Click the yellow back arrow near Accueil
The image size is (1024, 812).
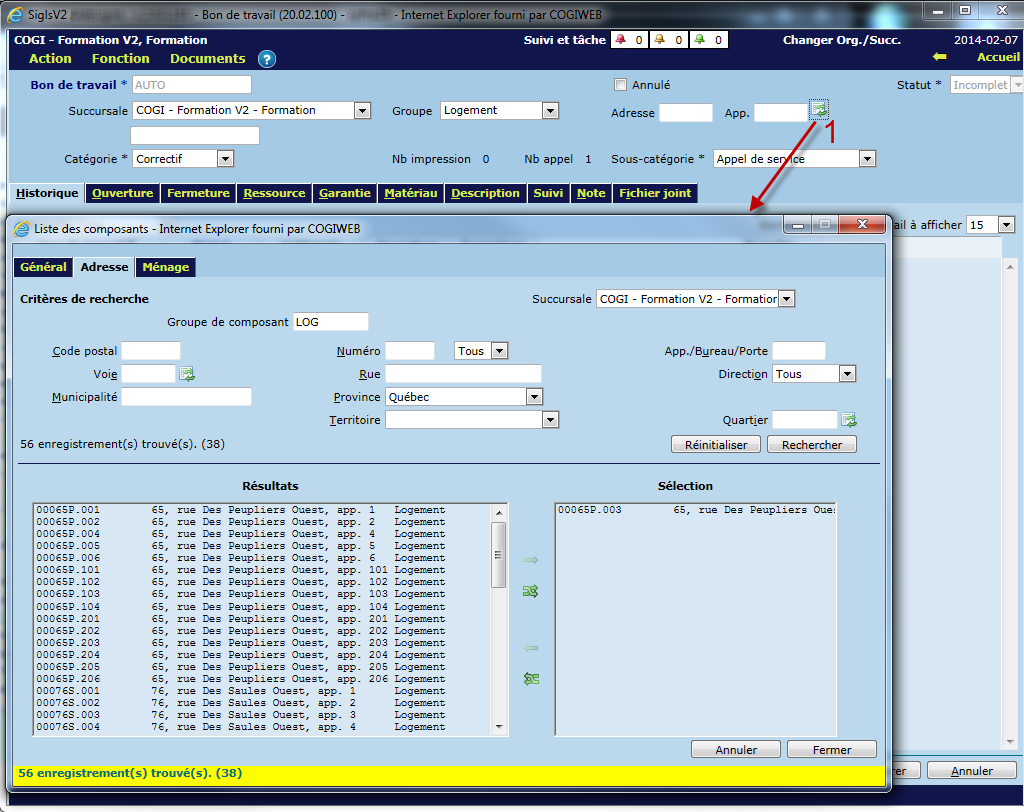(939, 58)
